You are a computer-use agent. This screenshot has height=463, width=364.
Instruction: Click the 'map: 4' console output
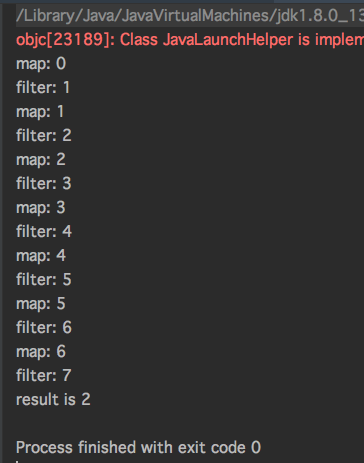coord(41,256)
